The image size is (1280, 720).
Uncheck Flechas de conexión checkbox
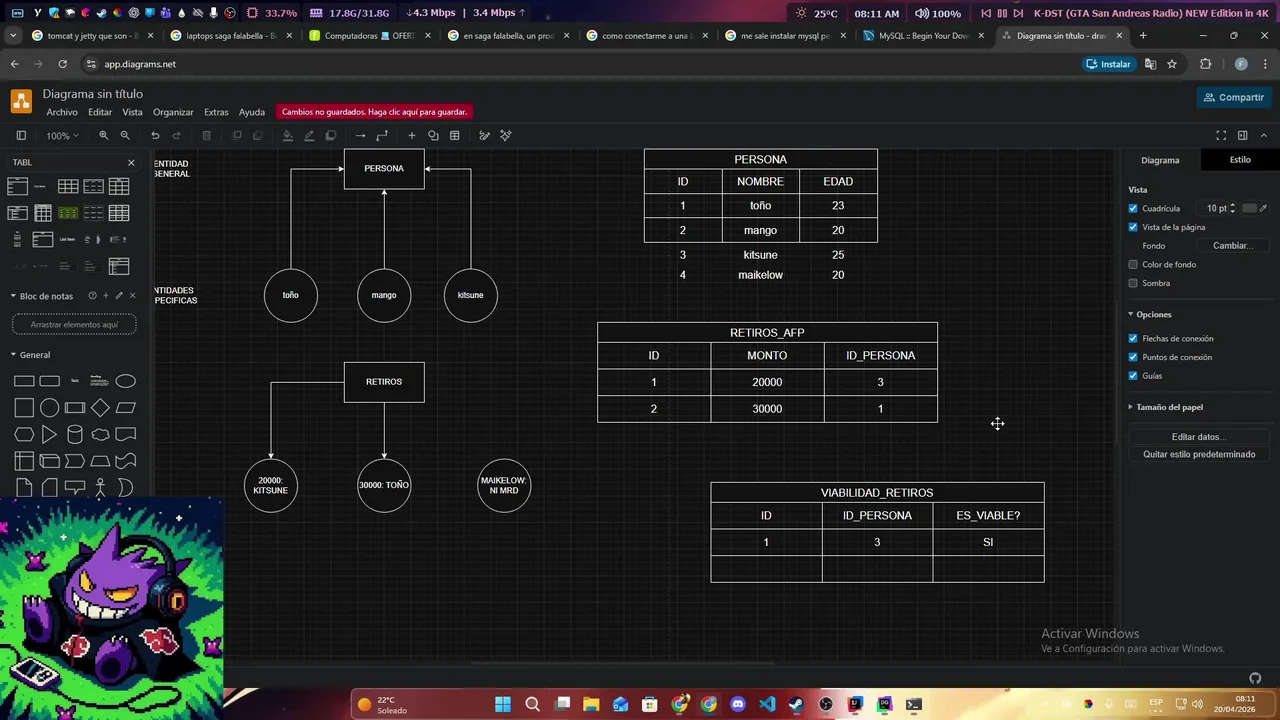(1133, 338)
